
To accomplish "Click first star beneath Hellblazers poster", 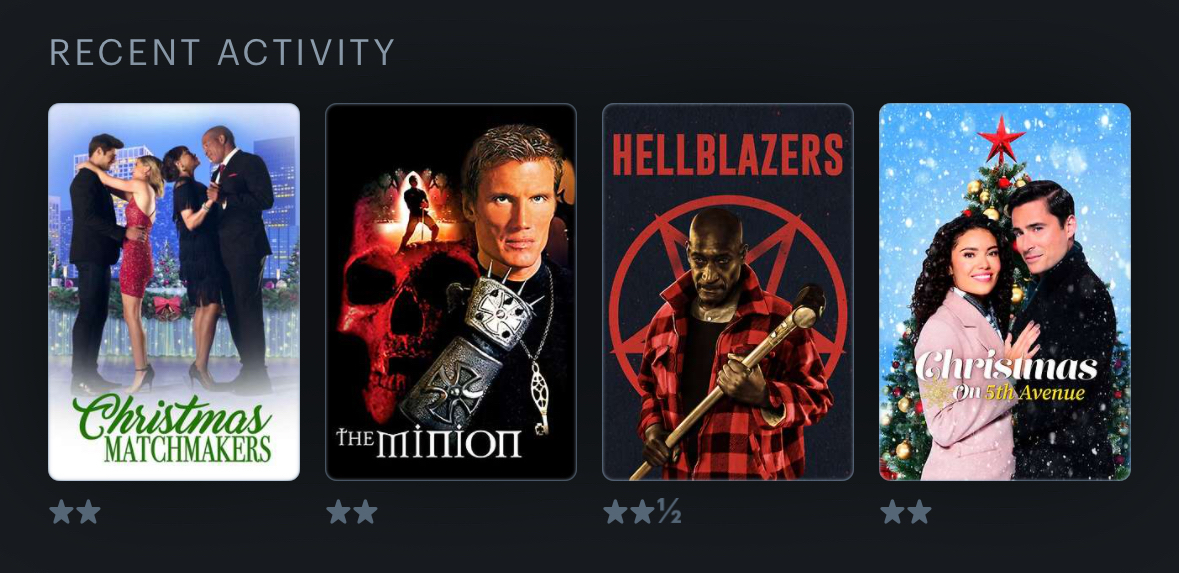I will [615, 512].
